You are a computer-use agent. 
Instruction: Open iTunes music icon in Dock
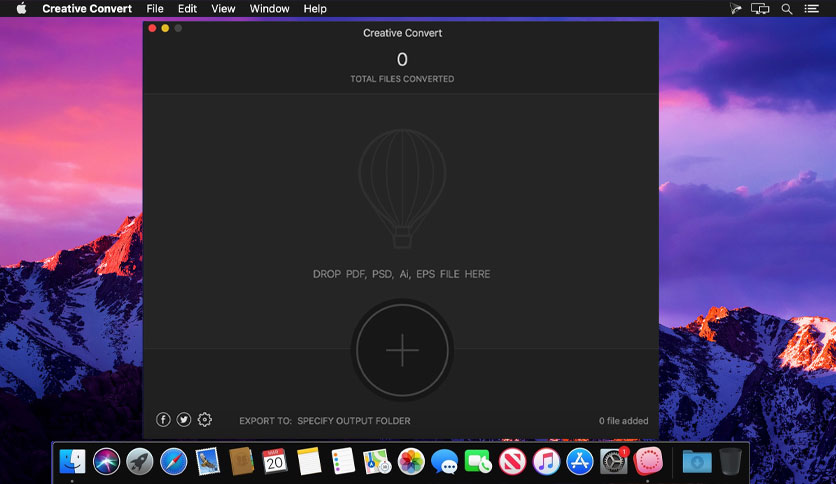pyautogui.click(x=546, y=461)
